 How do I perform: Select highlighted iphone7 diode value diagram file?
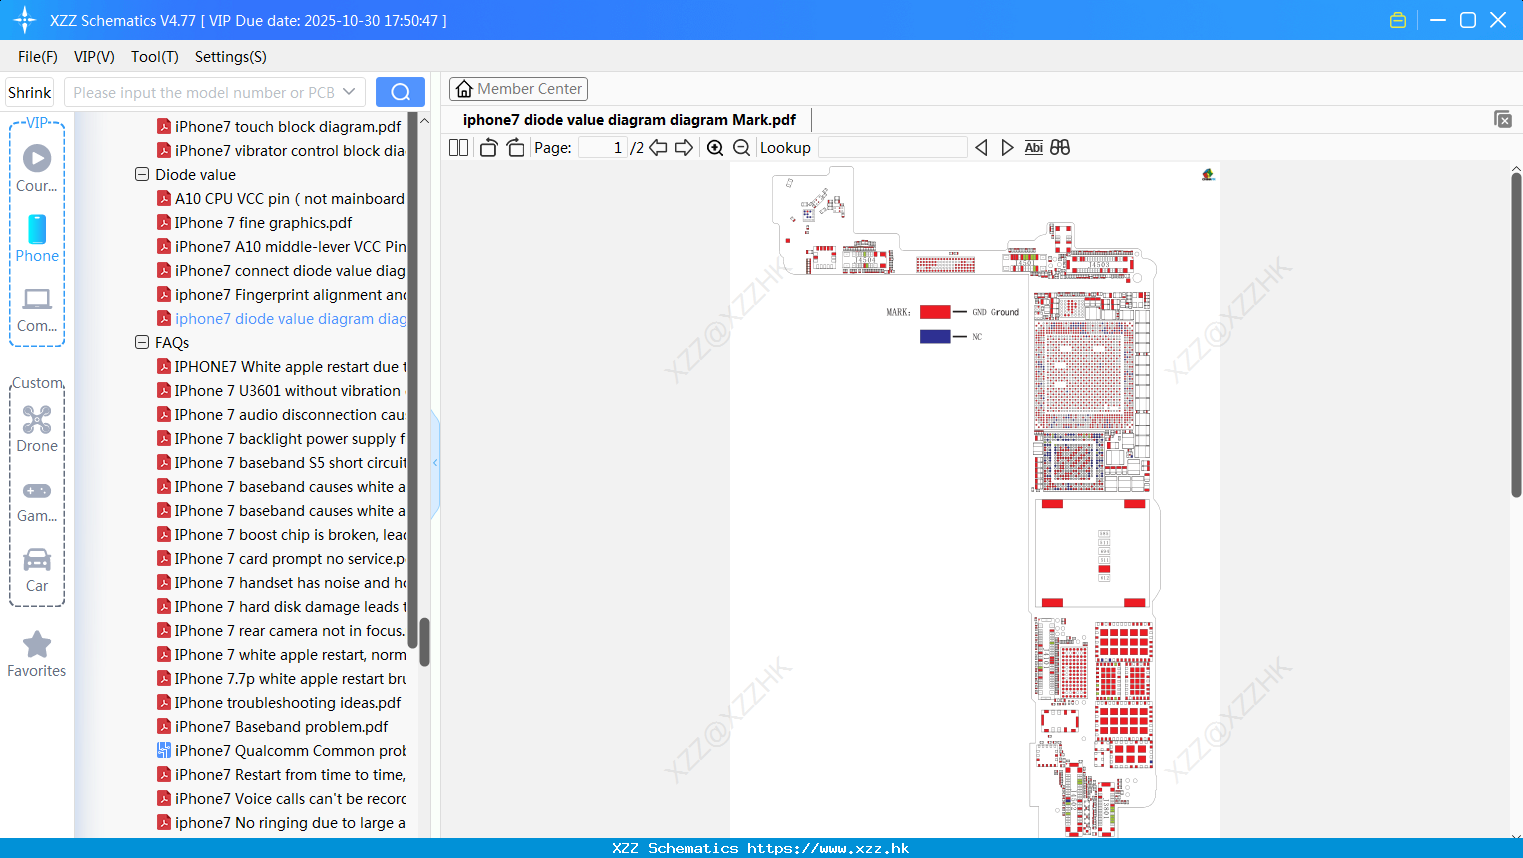pyautogui.click(x=280, y=318)
